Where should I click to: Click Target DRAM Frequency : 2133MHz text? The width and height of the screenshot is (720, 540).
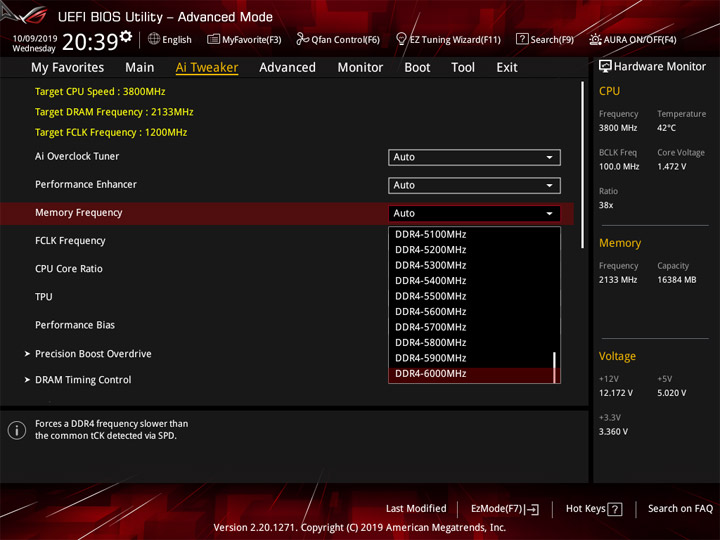(x=114, y=112)
